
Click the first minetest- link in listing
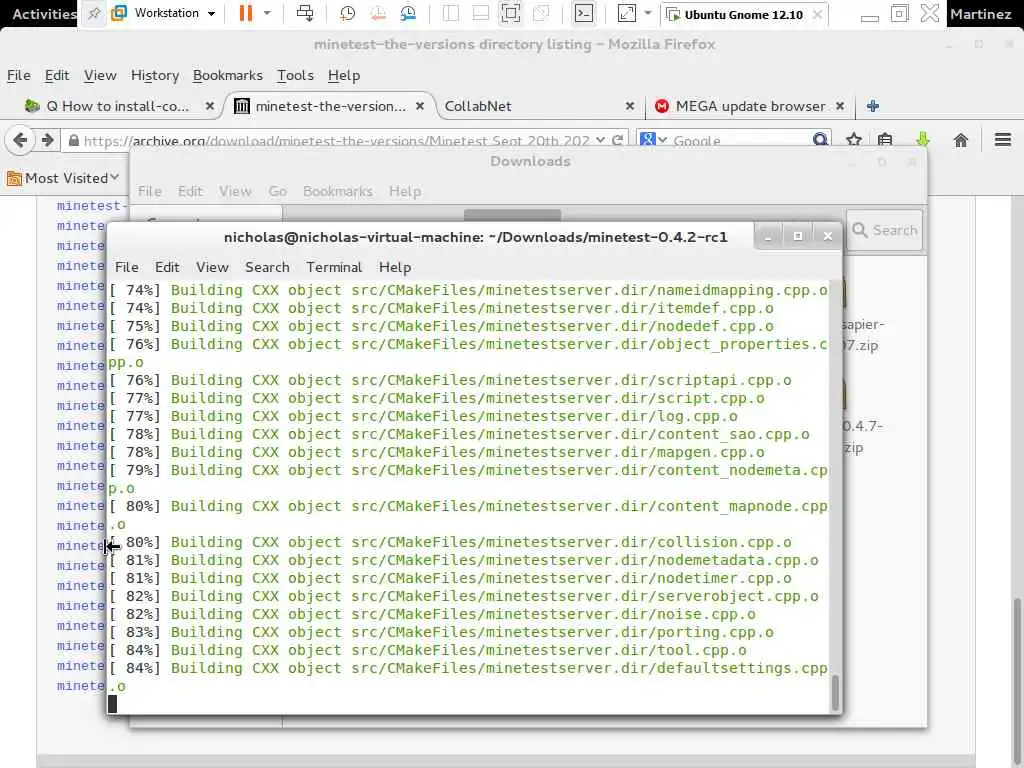pos(89,206)
